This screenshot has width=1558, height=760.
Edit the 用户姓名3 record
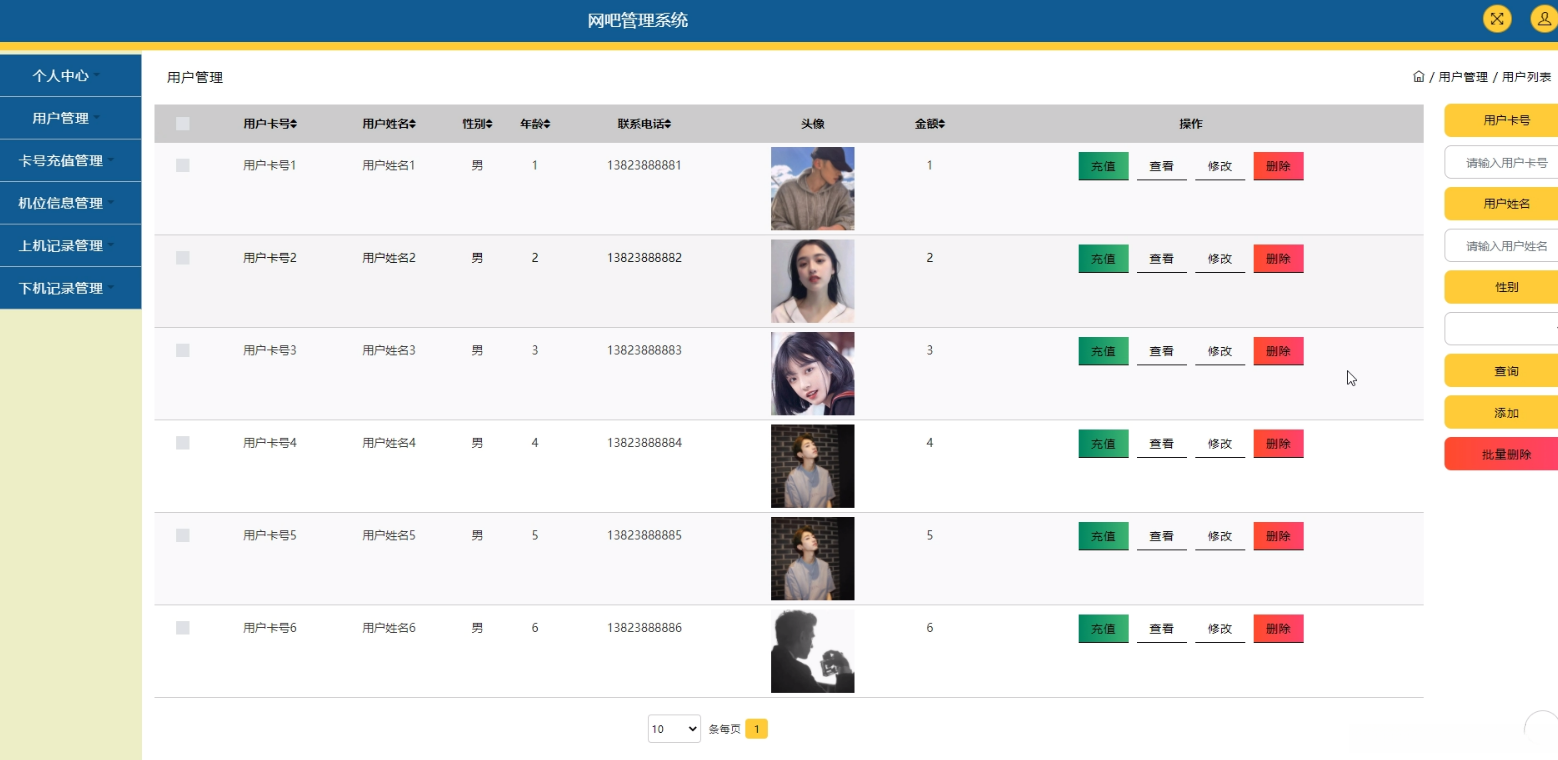click(x=1220, y=351)
